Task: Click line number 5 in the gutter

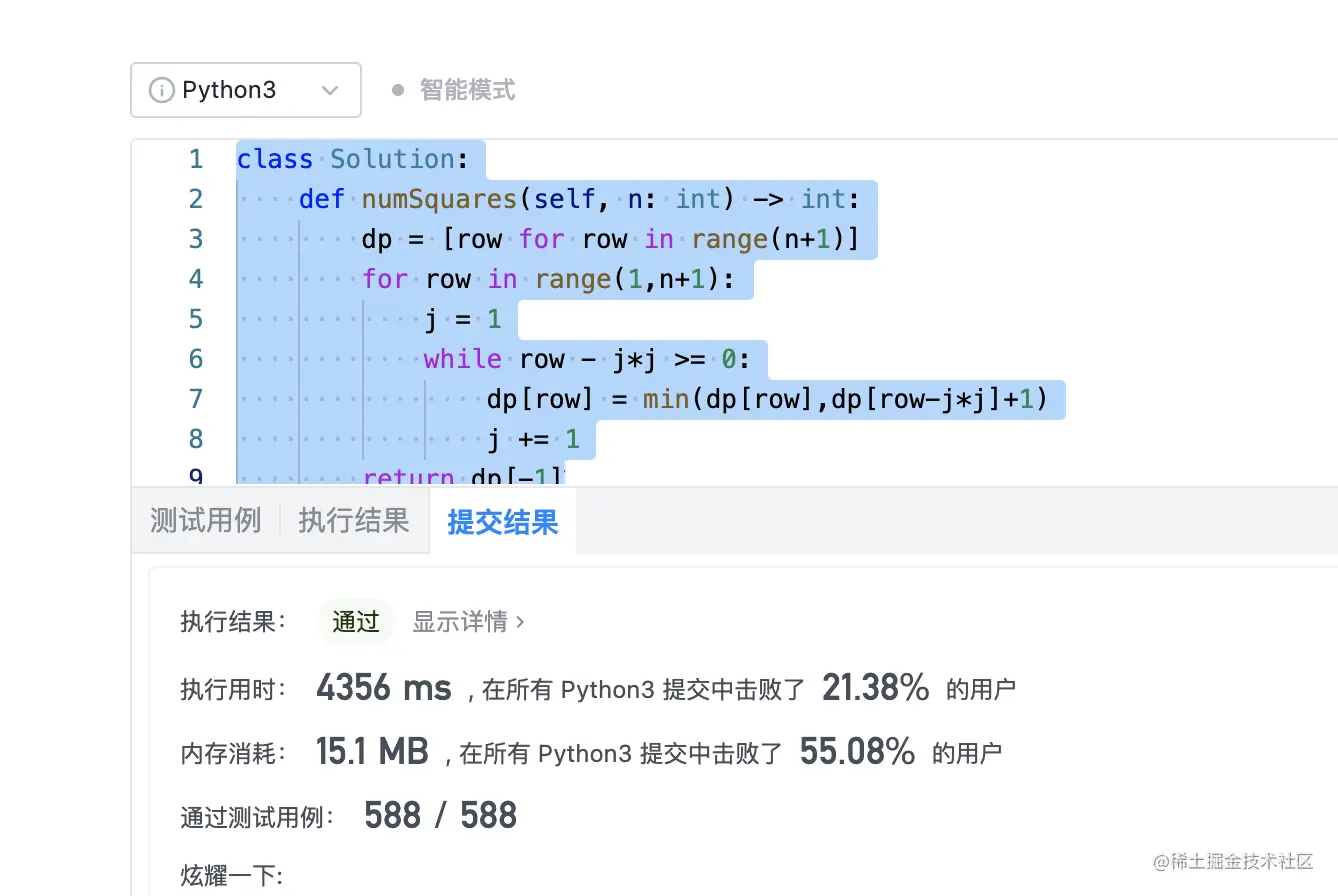Action: tap(196, 319)
